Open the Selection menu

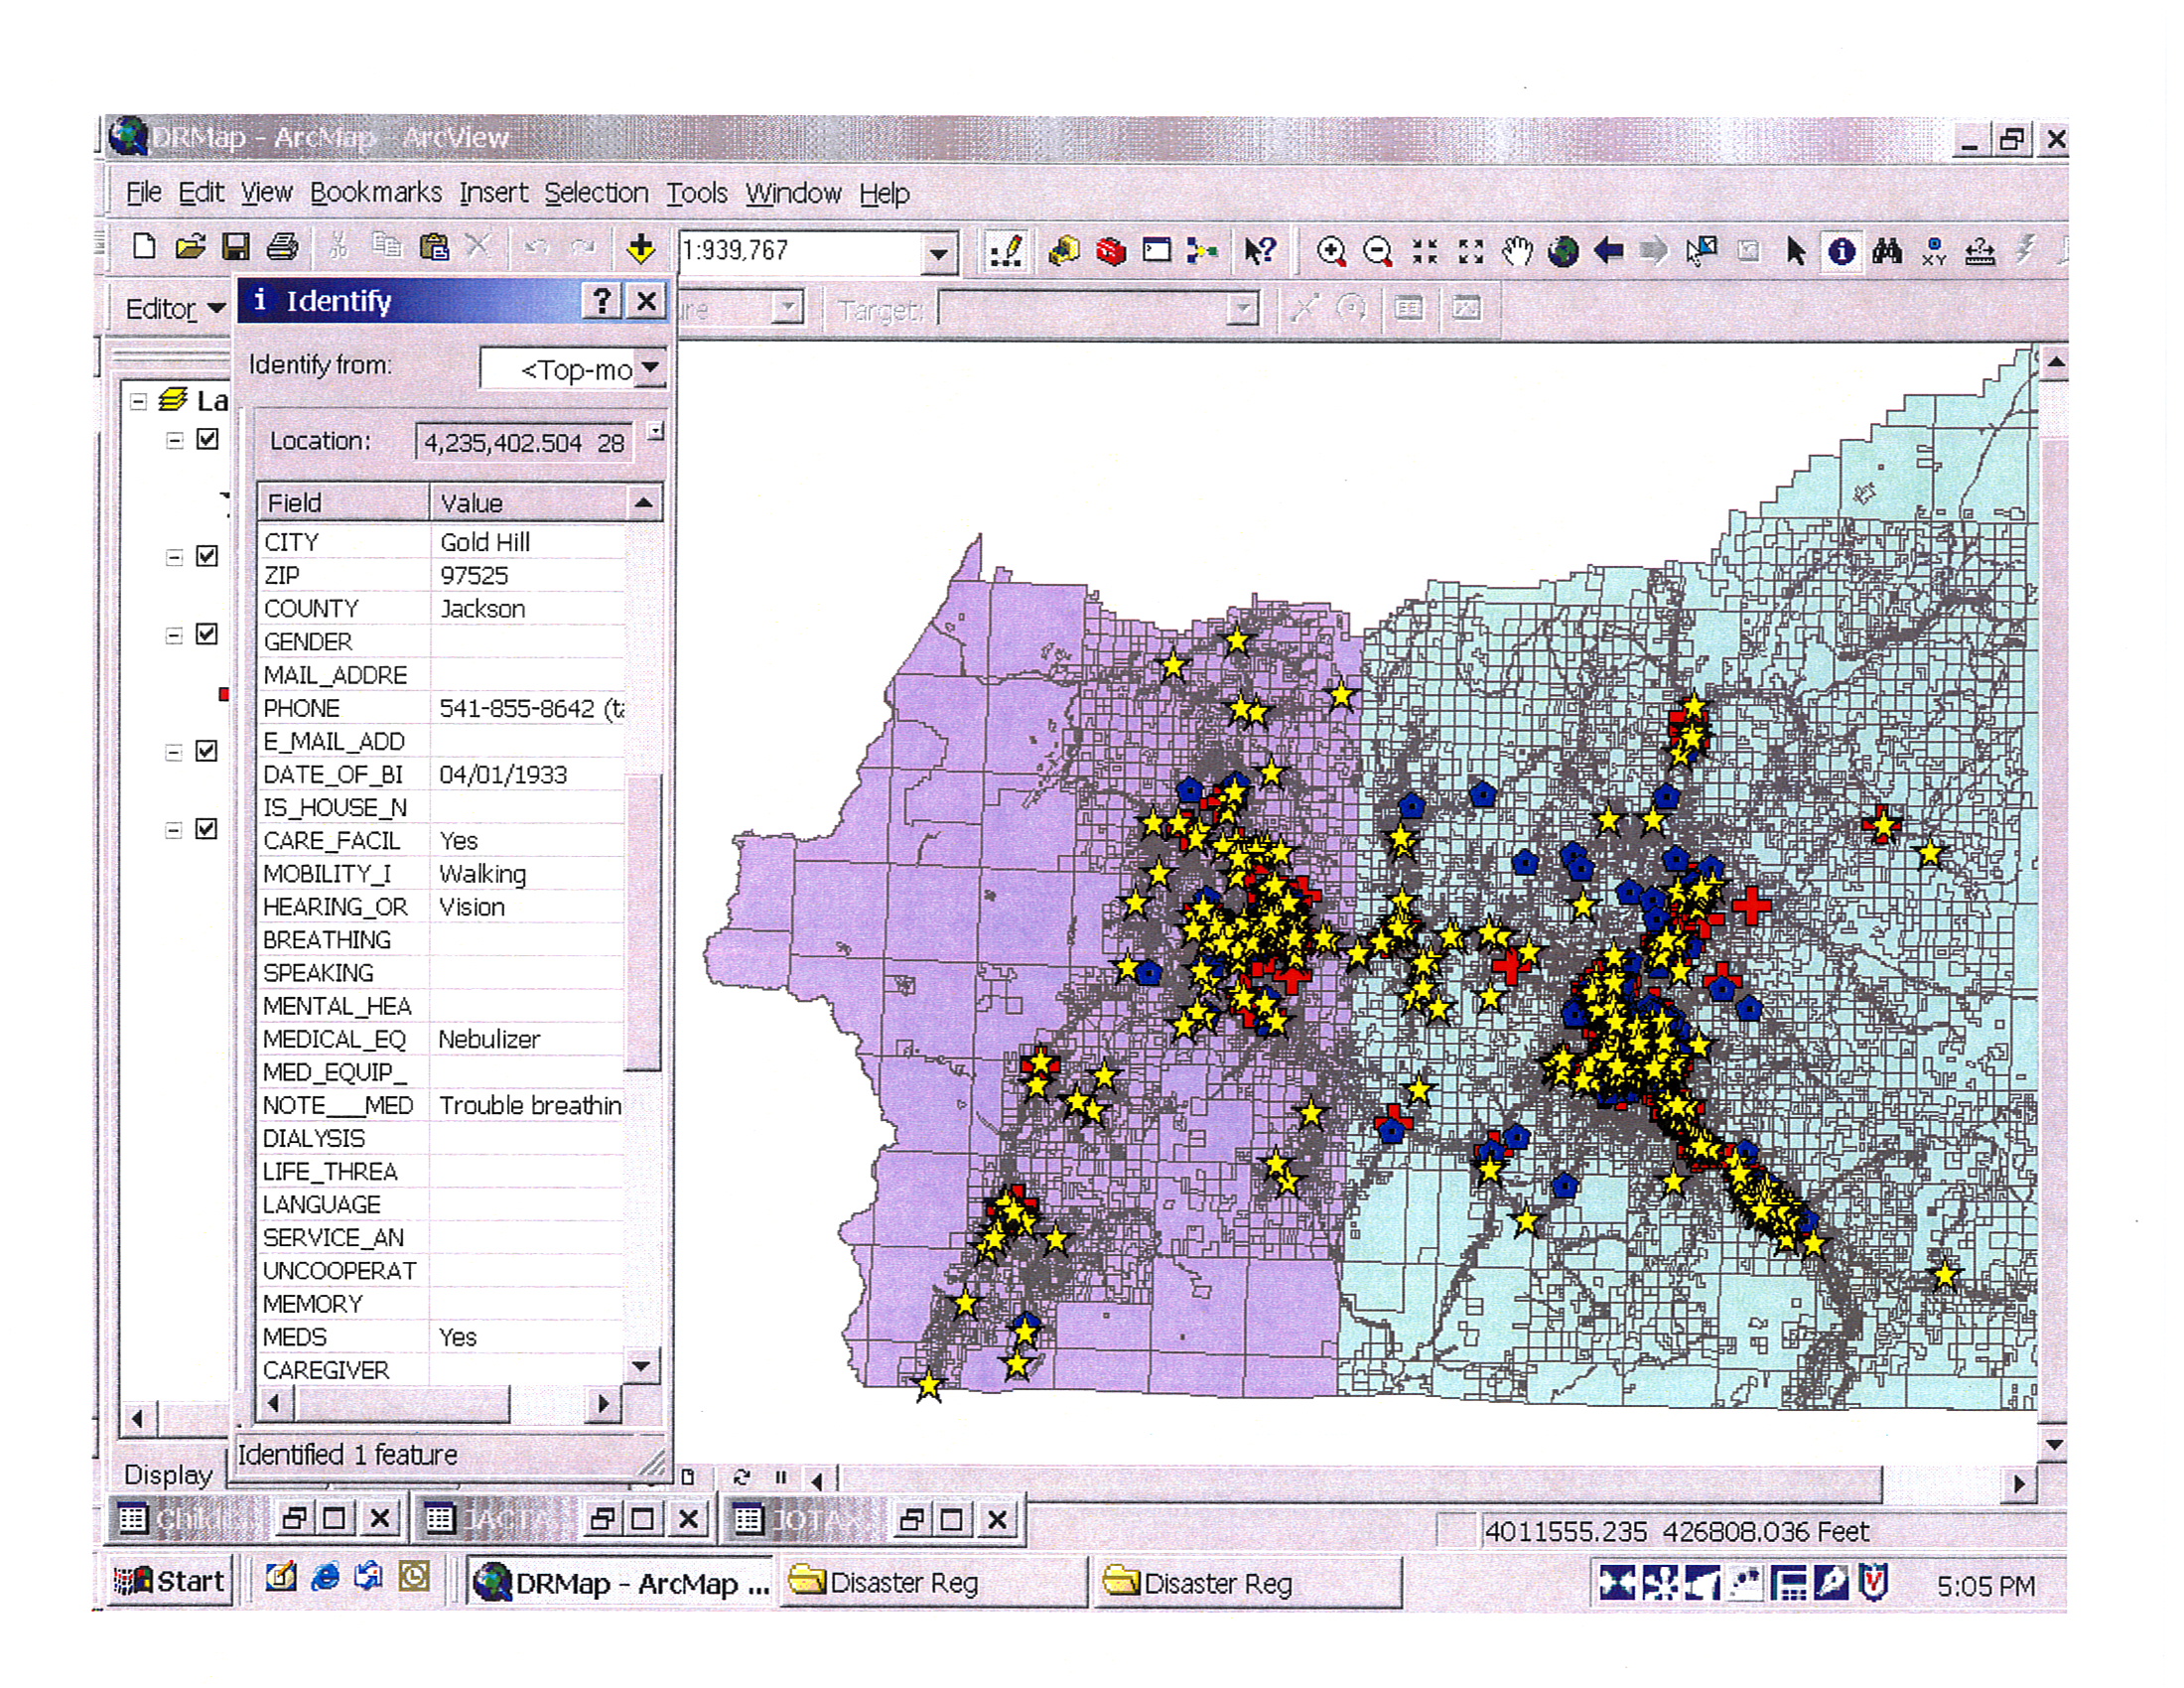click(596, 193)
